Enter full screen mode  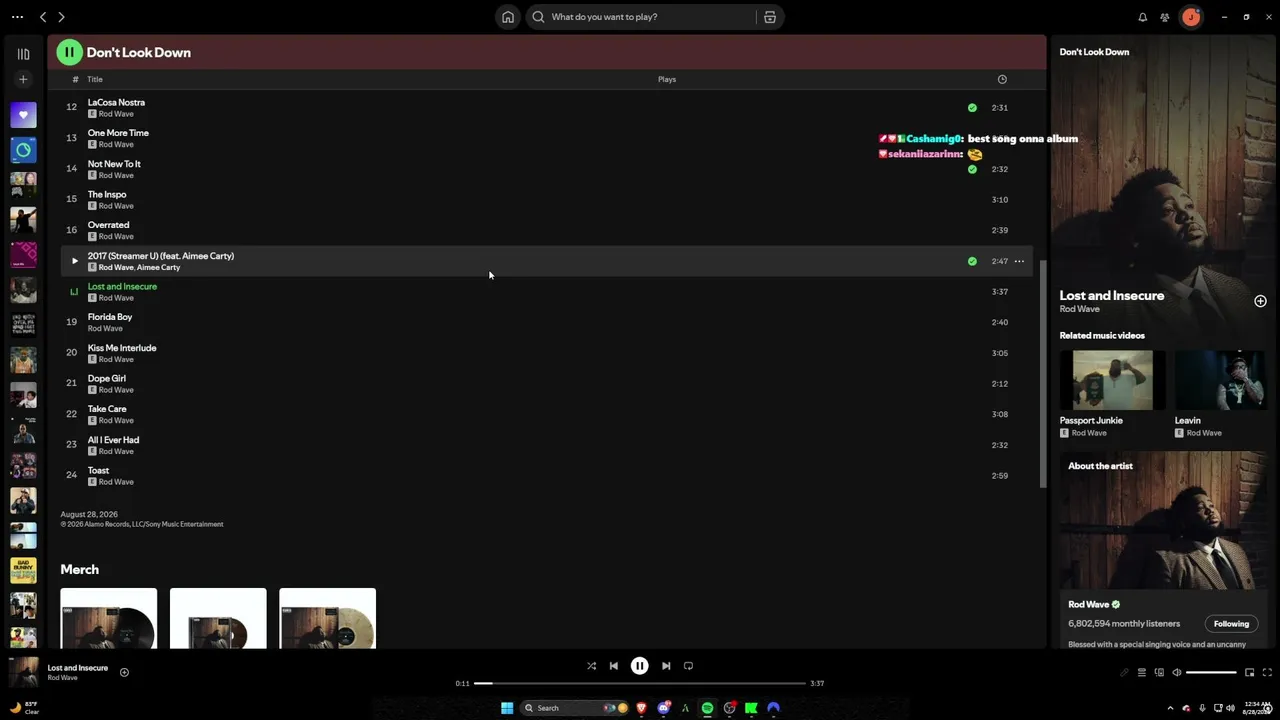(x=1267, y=672)
